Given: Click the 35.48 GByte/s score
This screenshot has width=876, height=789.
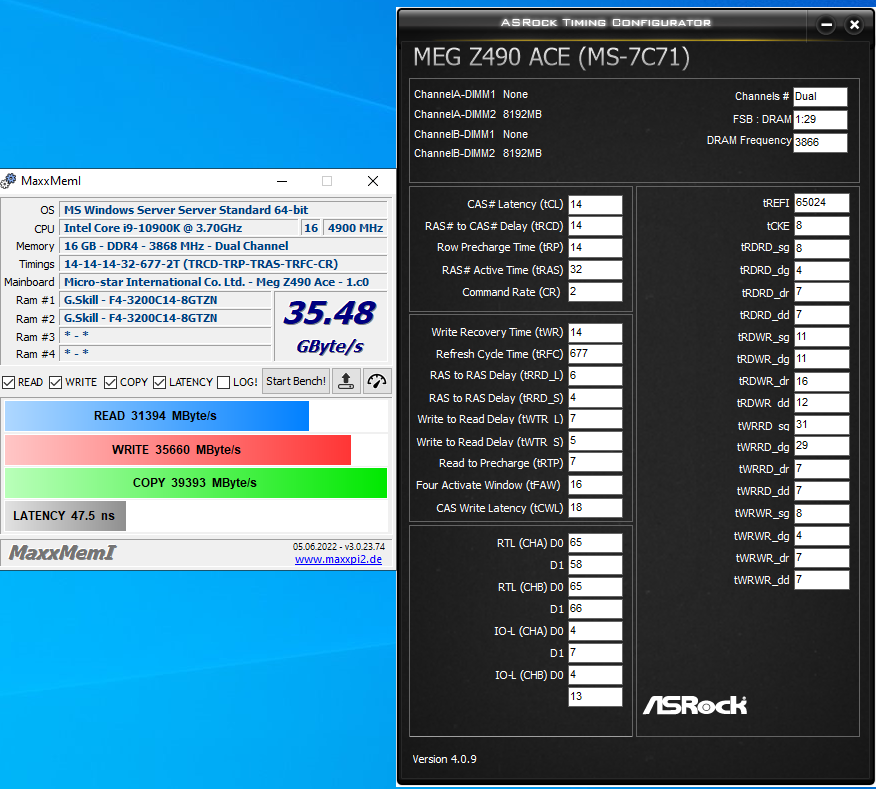Looking at the screenshot, I should [x=330, y=326].
